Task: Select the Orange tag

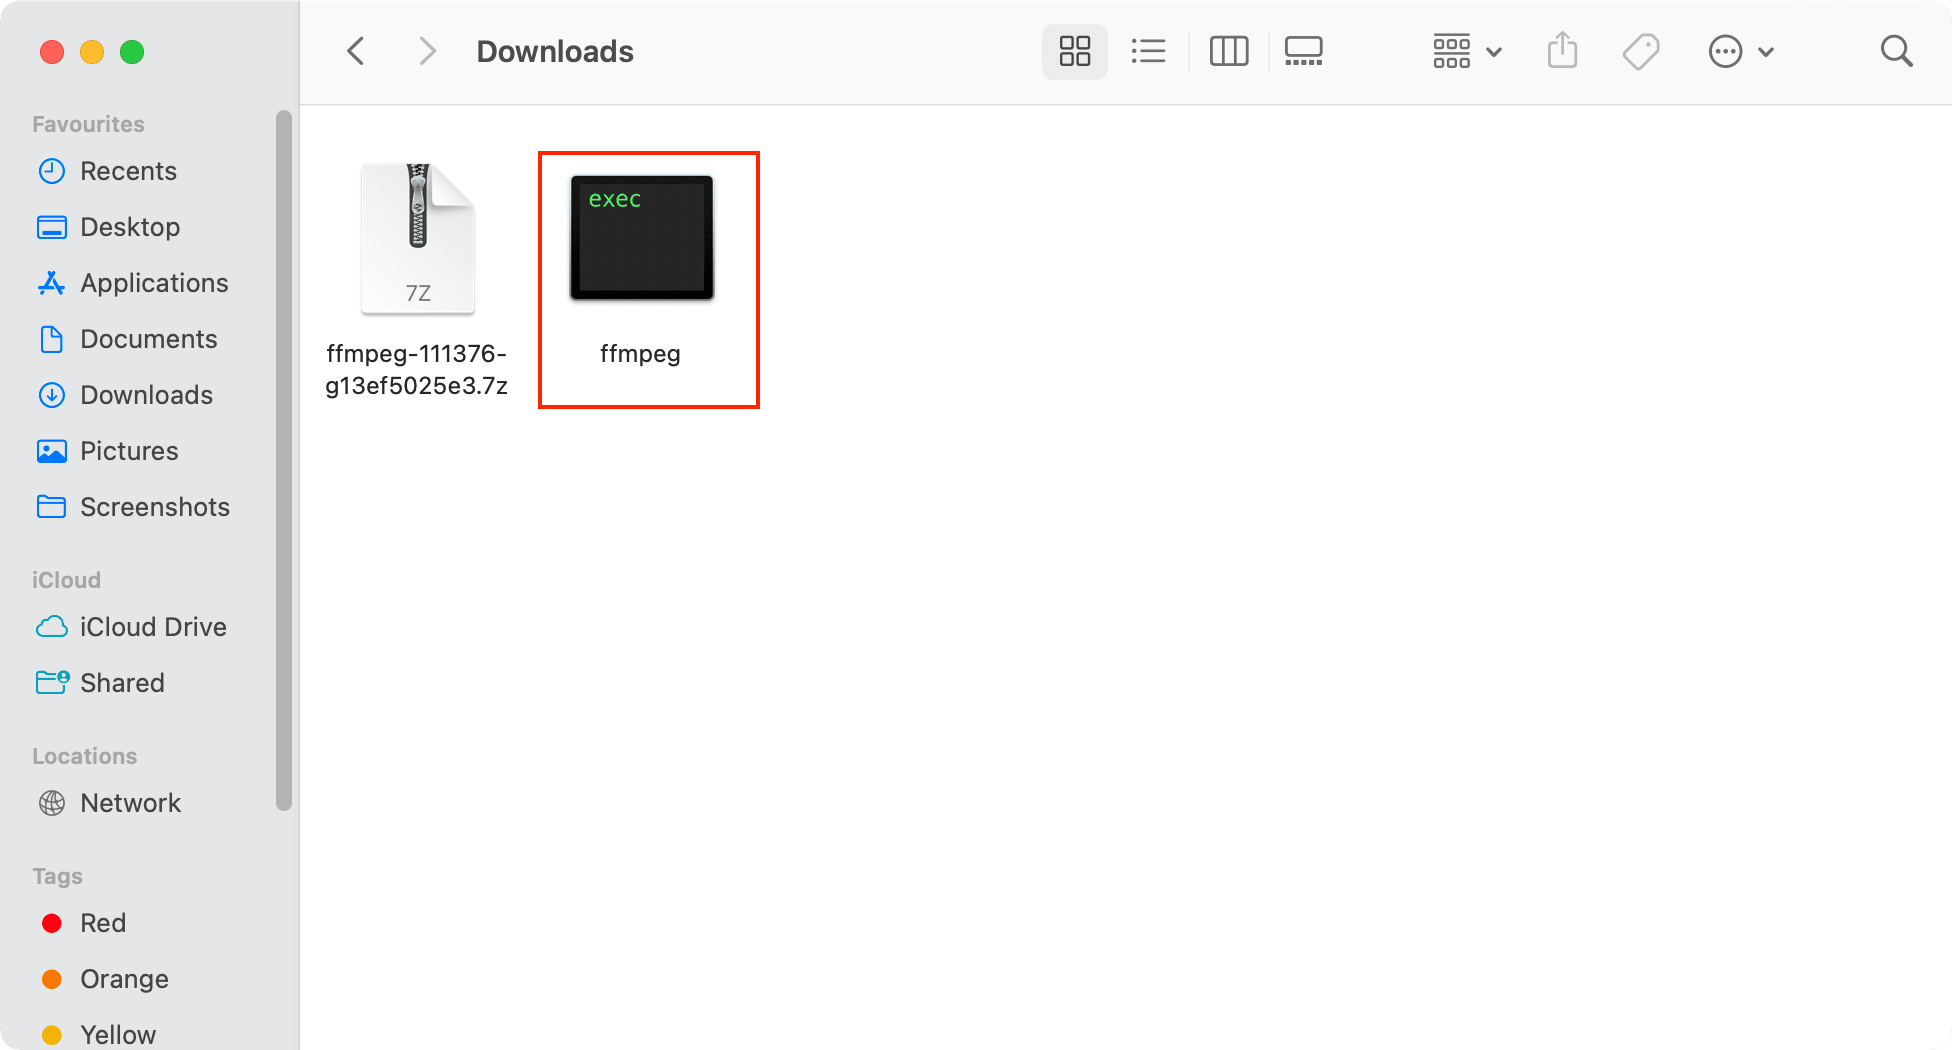Action: [123, 978]
